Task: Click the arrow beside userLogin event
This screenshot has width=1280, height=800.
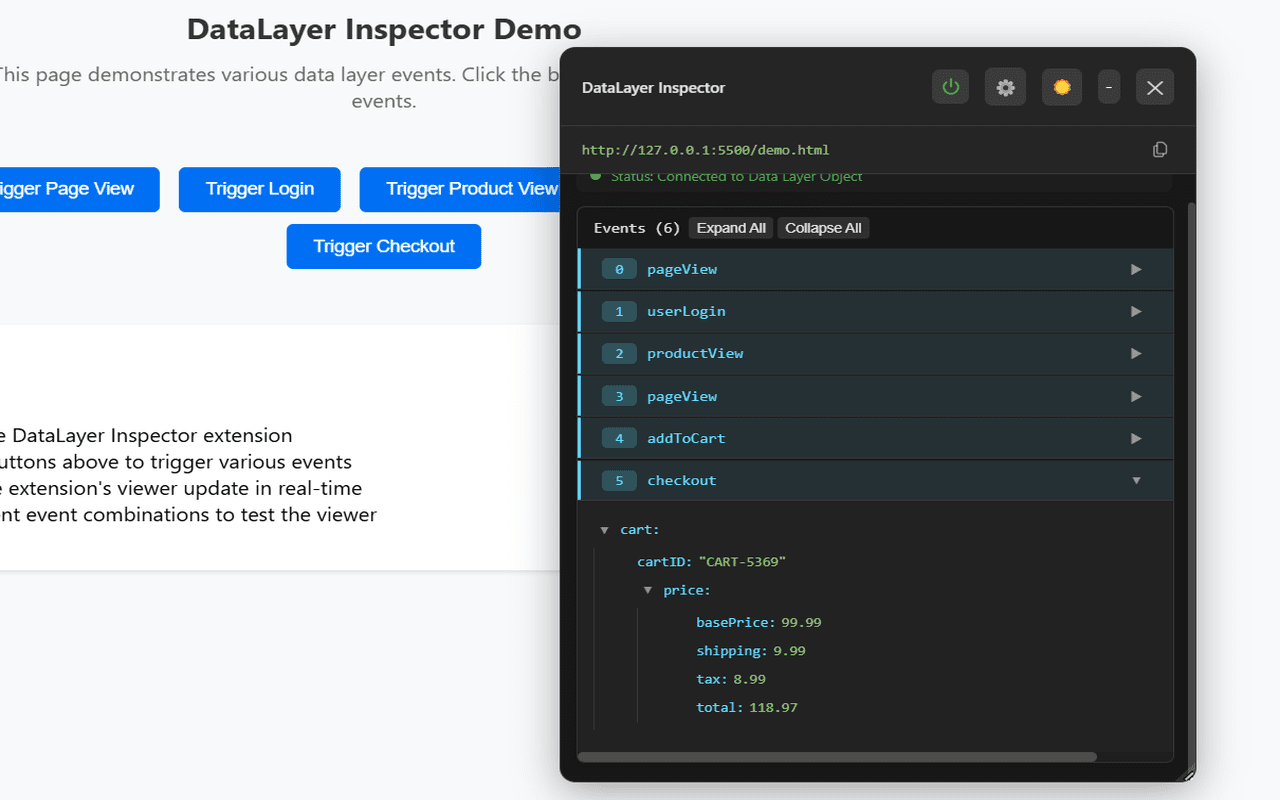Action: point(1135,311)
